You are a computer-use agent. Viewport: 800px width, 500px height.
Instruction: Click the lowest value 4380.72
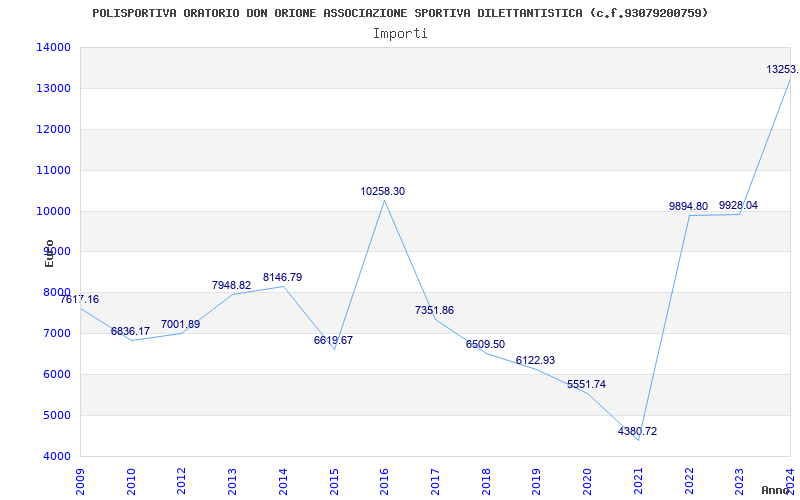[637, 431]
